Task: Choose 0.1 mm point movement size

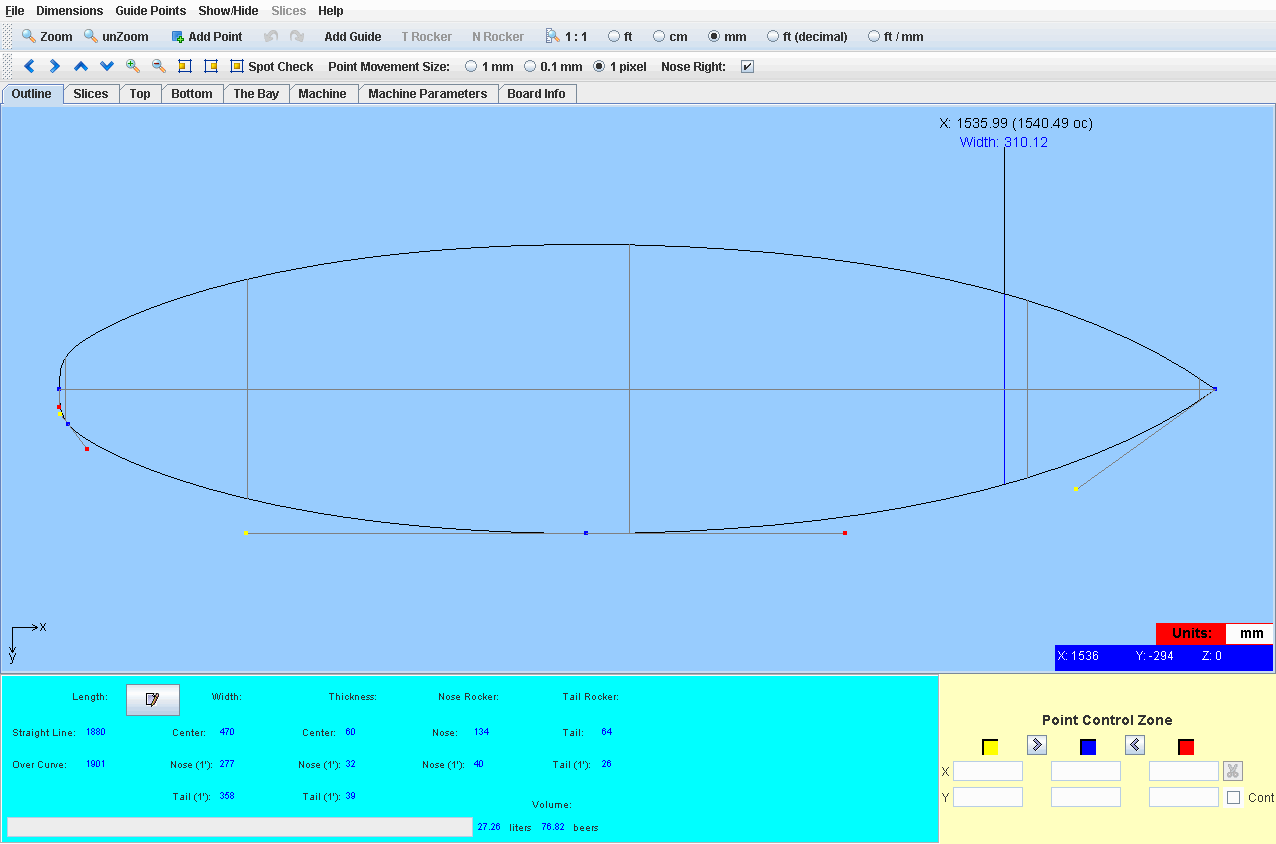Action: coord(530,67)
